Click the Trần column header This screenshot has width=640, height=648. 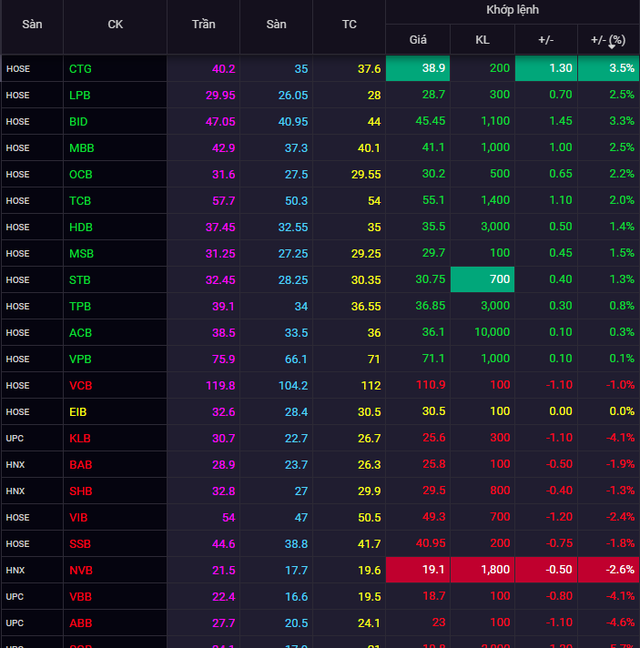tap(203, 24)
